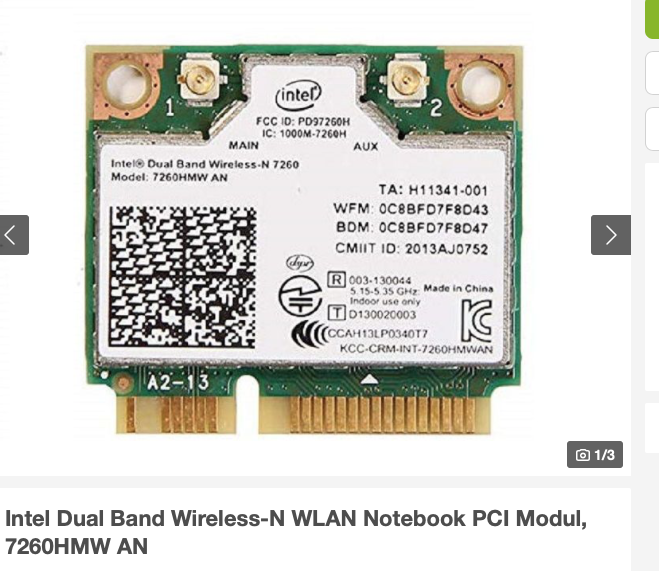Click antenna connector labeled 2 in photo
The height and width of the screenshot is (571, 659).
(406, 81)
